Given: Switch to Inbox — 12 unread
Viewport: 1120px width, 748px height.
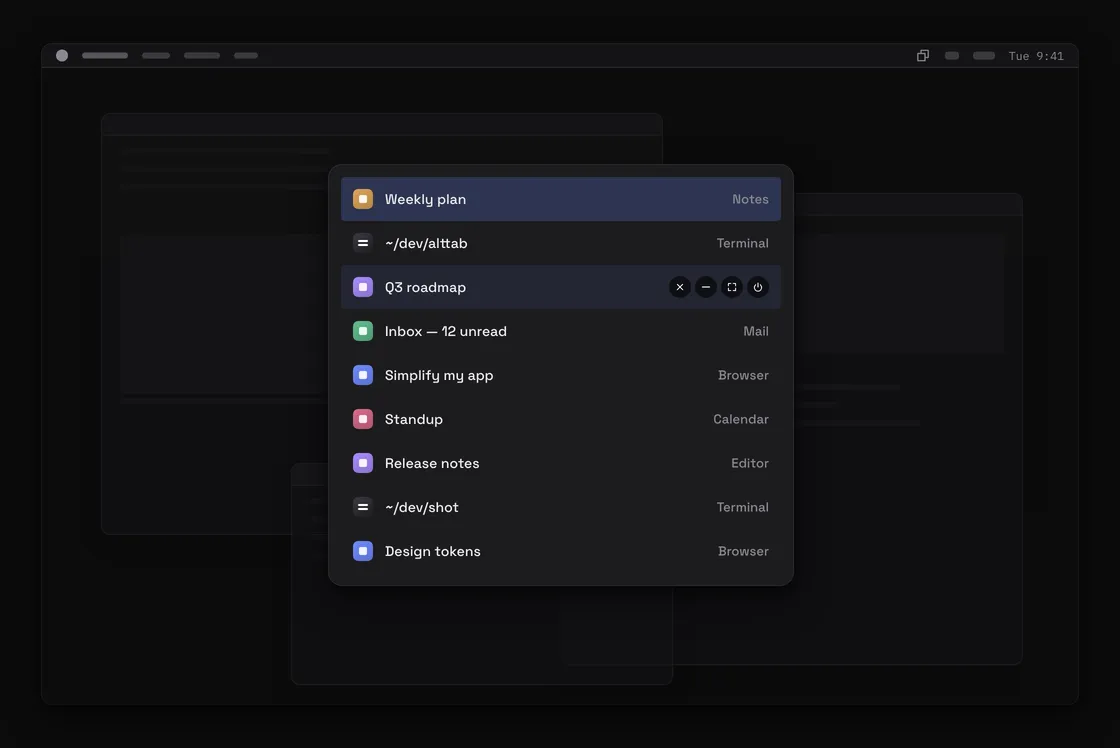Looking at the screenshot, I should pyautogui.click(x=561, y=331).
